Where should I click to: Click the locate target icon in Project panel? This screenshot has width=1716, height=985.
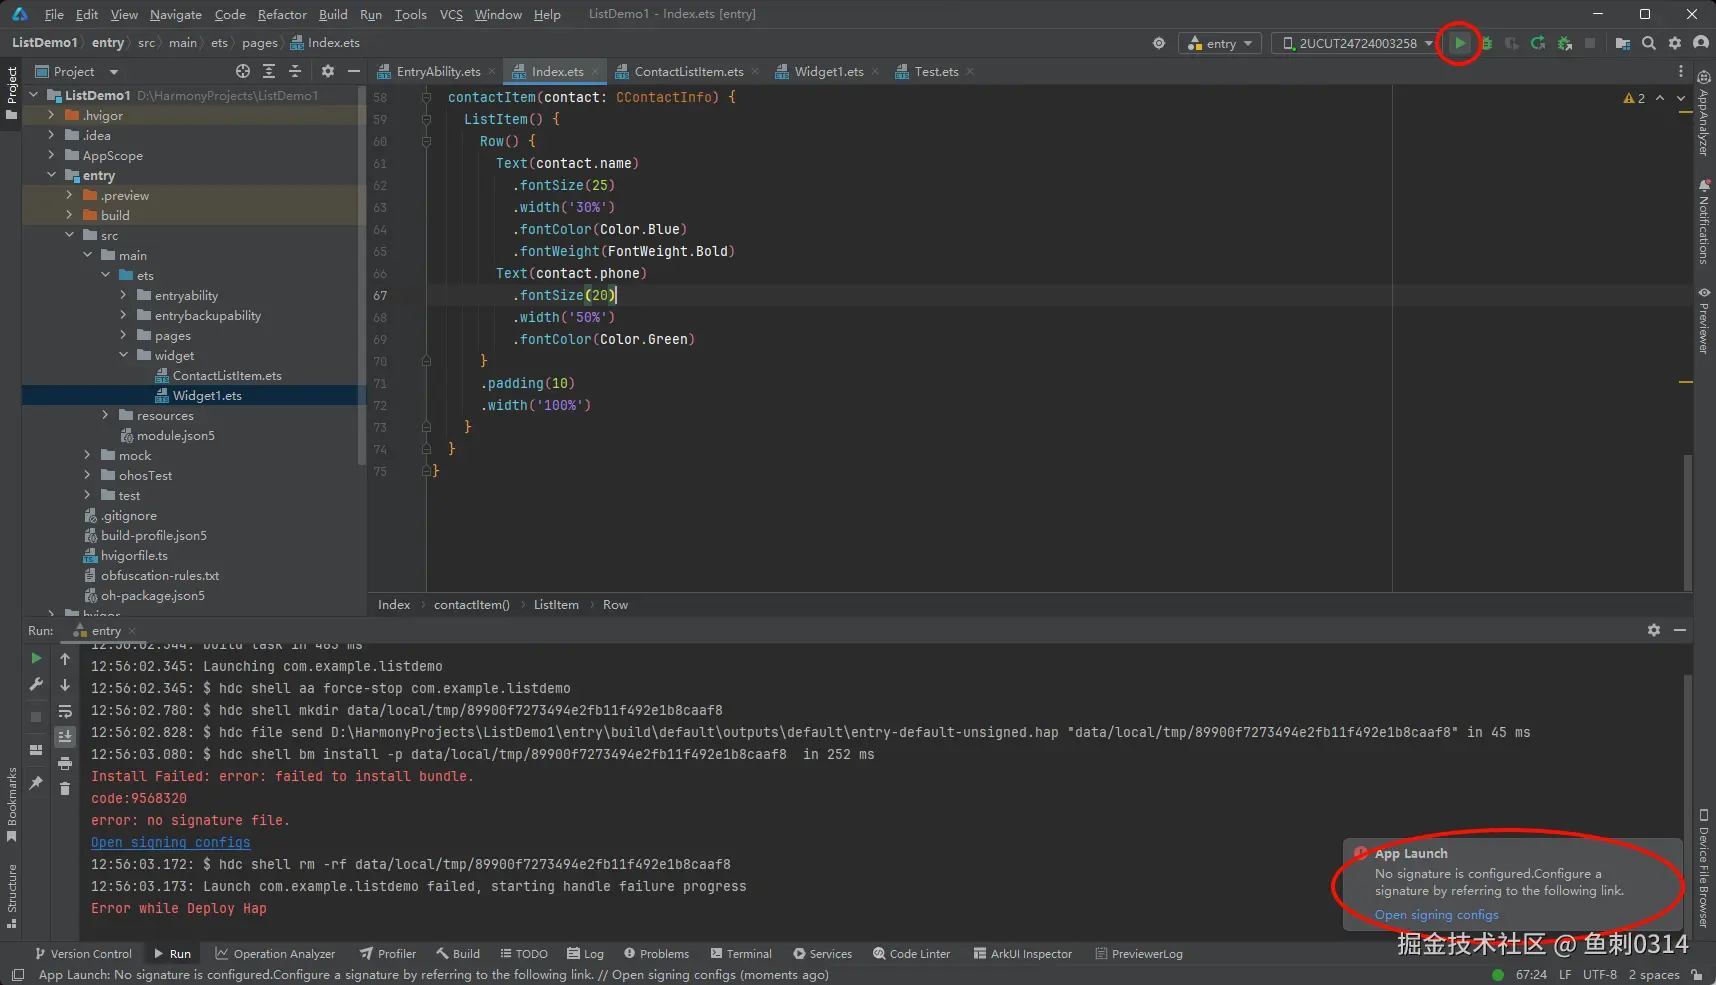pyautogui.click(x=243, y=71)
